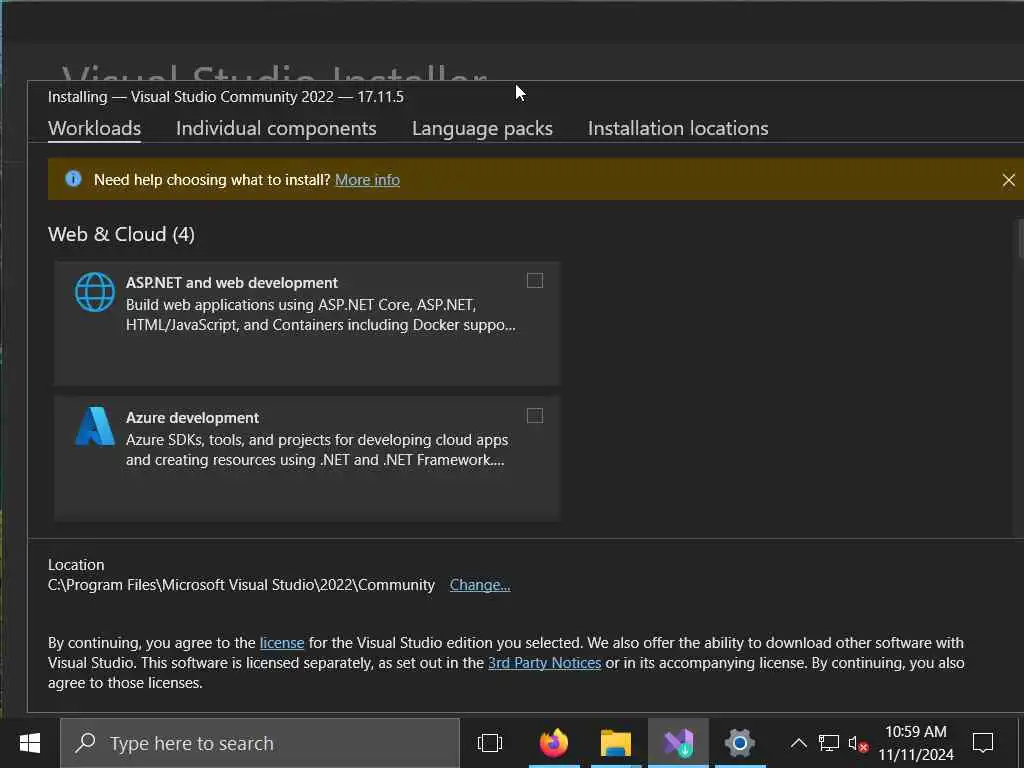Show hidden system tray icons

tap(798, 743)
